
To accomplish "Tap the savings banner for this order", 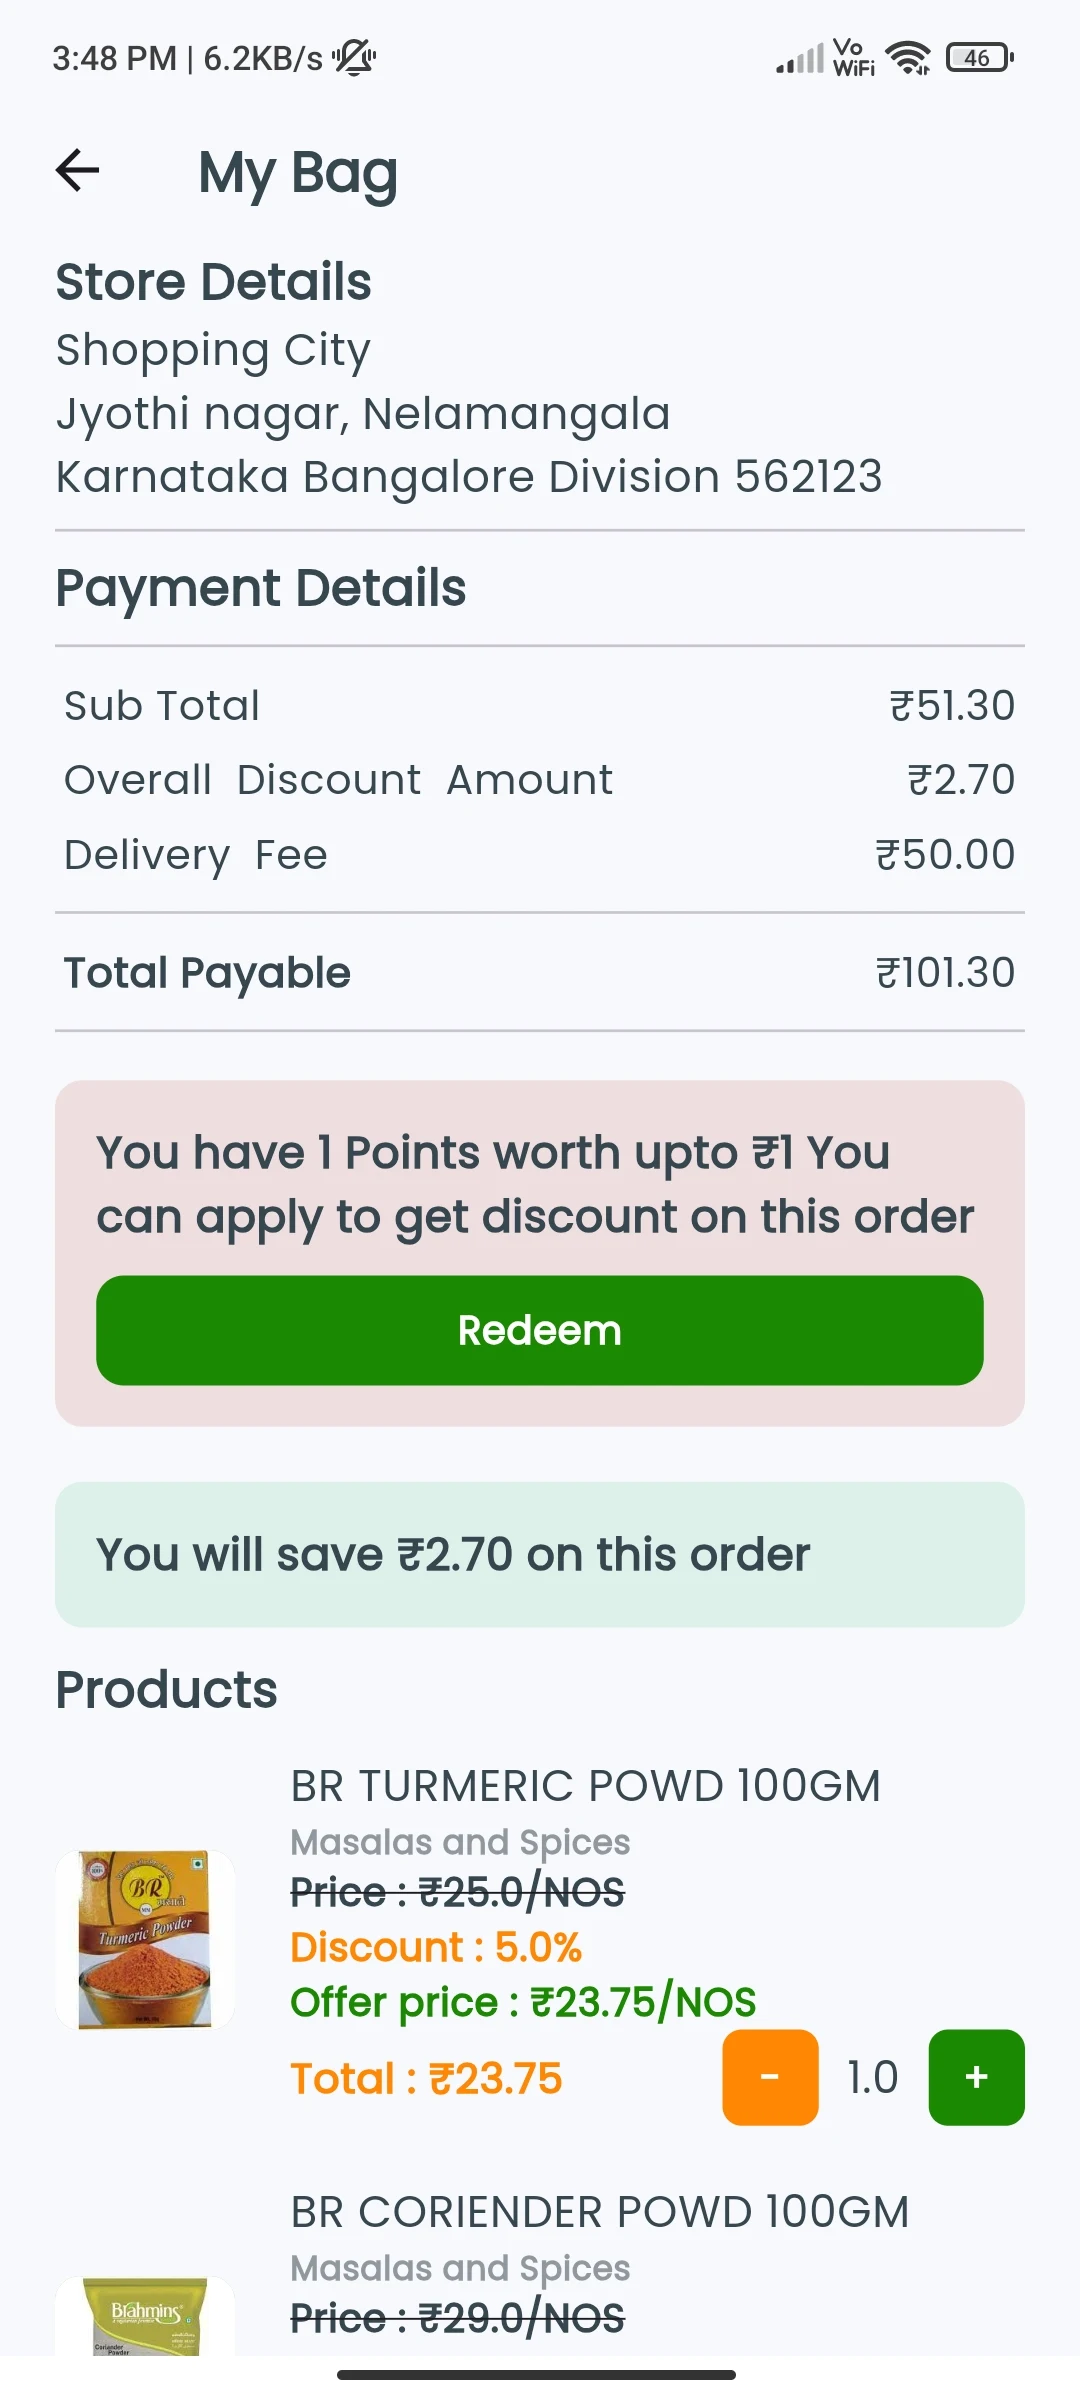I will click(x=540, y=1554).
